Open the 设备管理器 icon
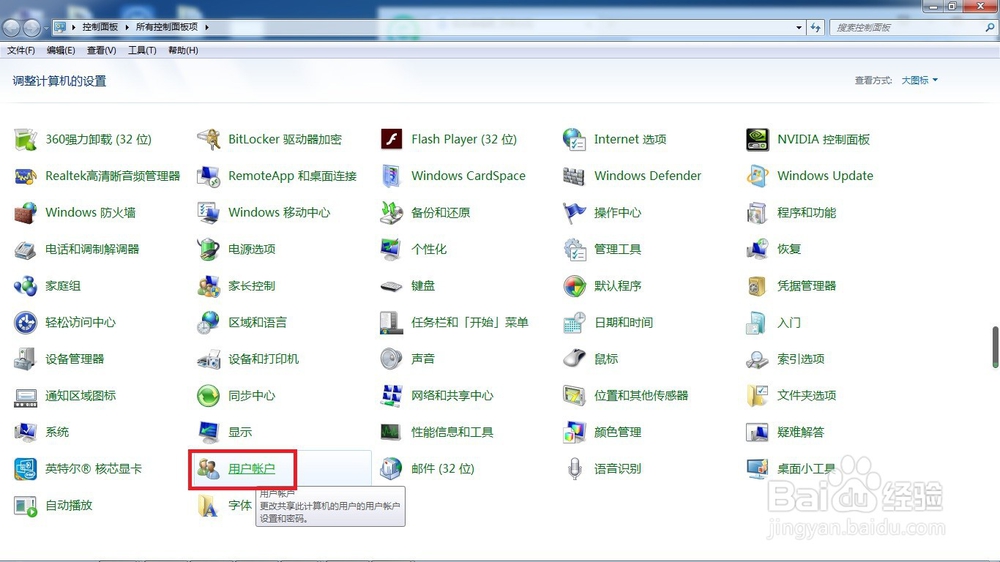 click(x=26, y=359)
